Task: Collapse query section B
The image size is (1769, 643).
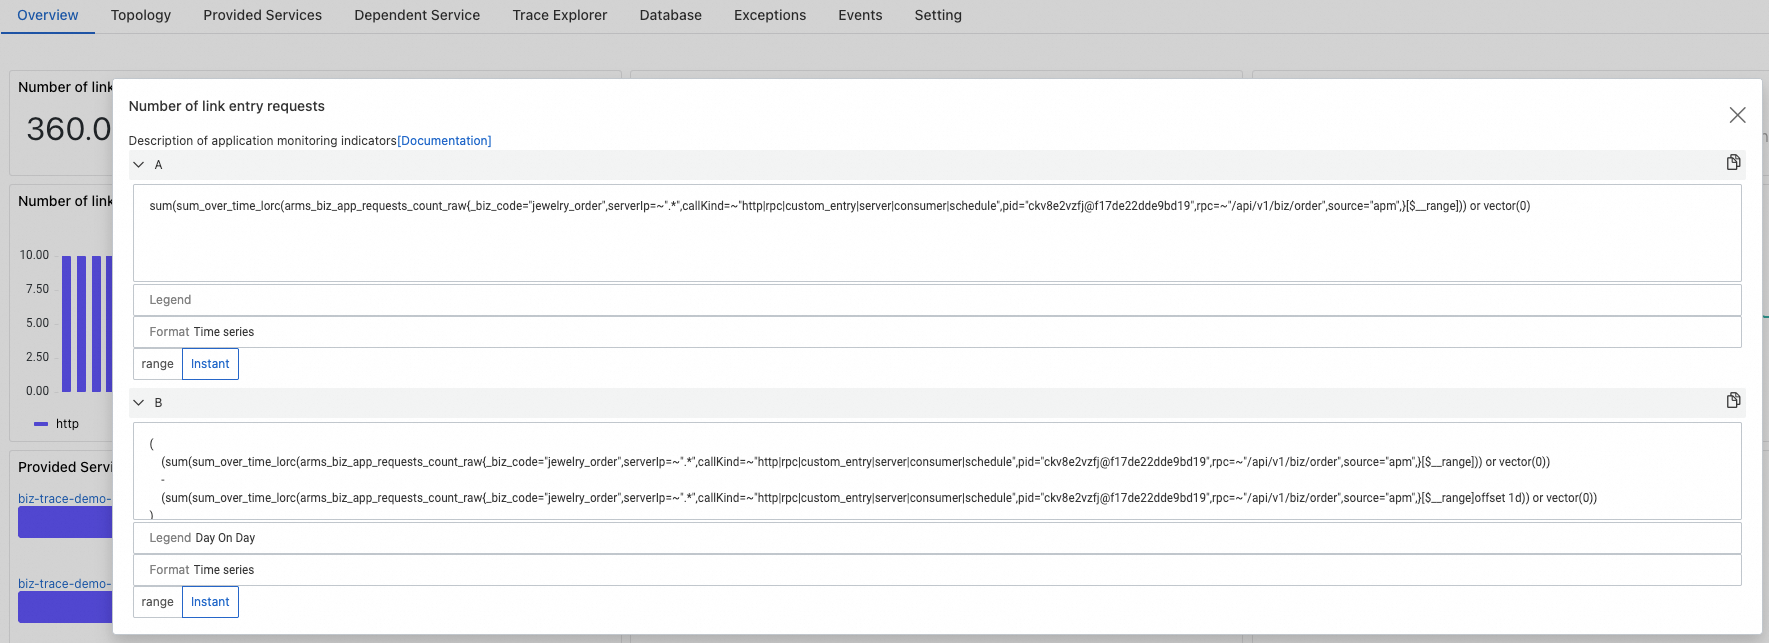Action: coord(139,403)
